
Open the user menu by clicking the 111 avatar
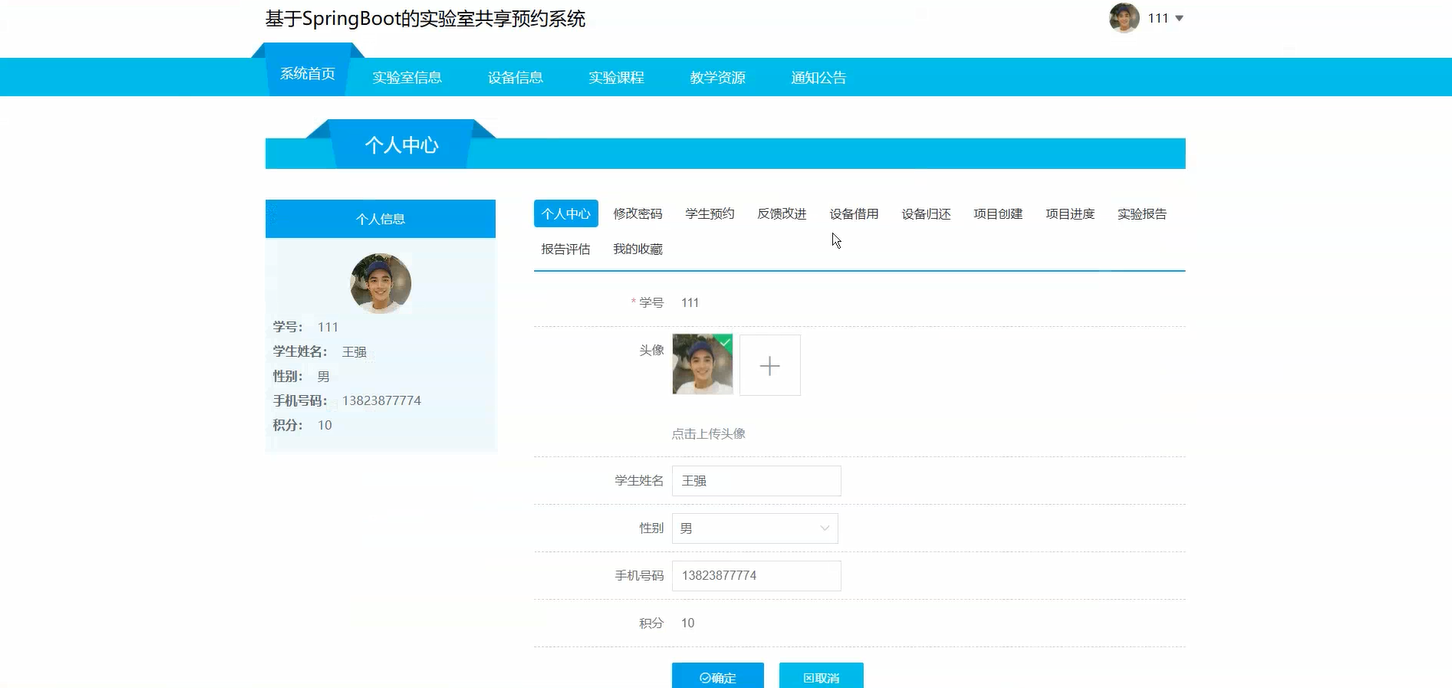click(1123, 17)
